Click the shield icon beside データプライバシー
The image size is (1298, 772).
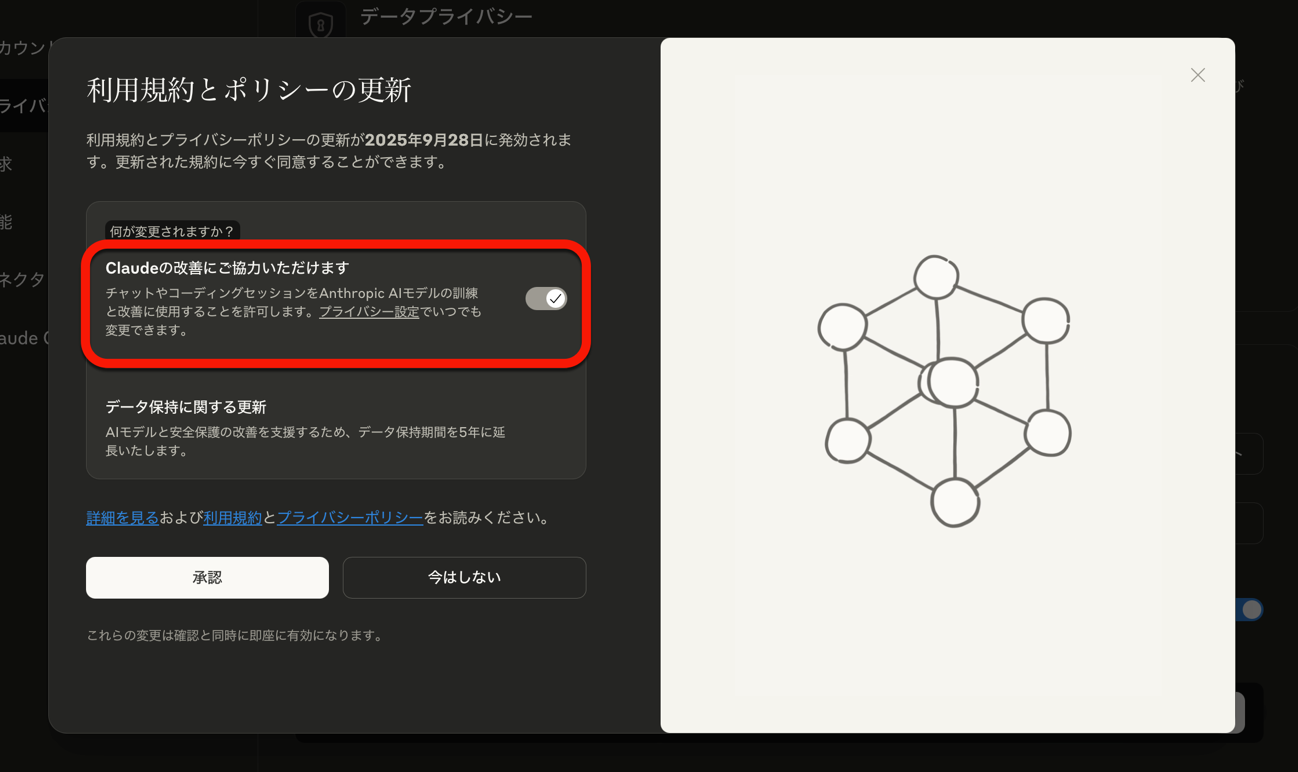[320, 24]
